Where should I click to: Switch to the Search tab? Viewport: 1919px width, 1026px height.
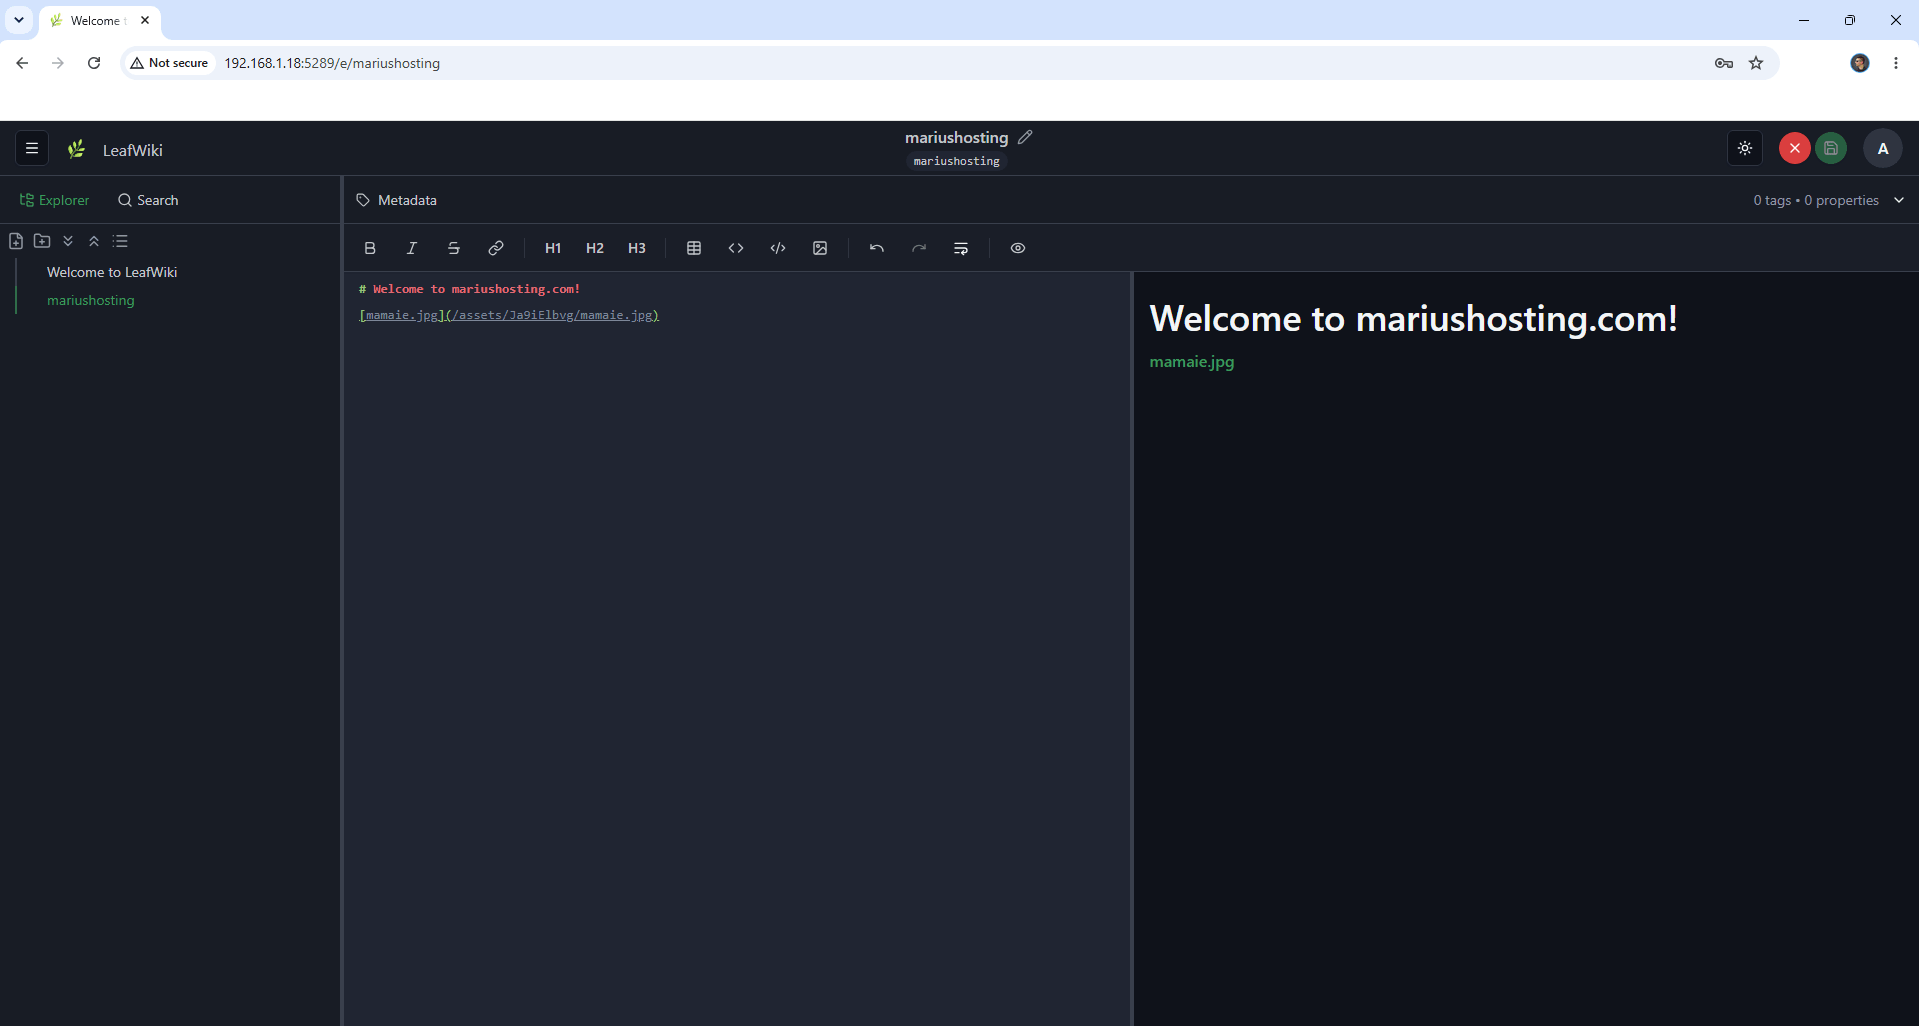tap(148, 200)
